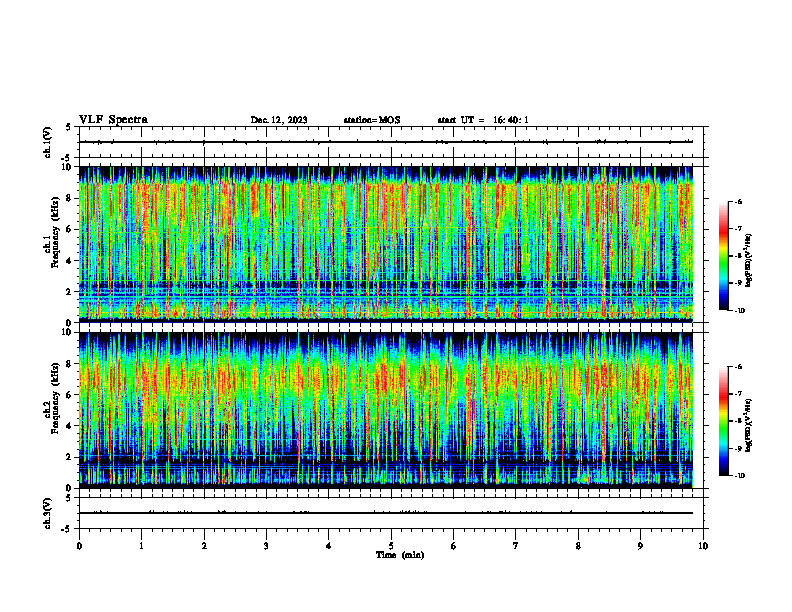Click time axis tick label '0'
The height and width of the screenshot is (612, 792).
[x=79, y=546]
